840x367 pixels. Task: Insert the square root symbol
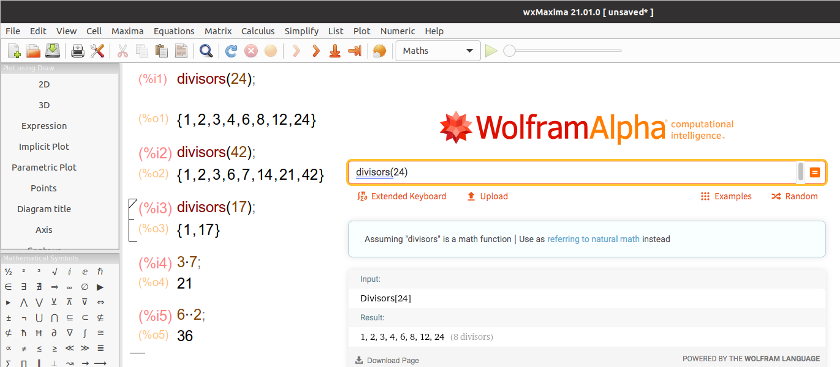54,272
